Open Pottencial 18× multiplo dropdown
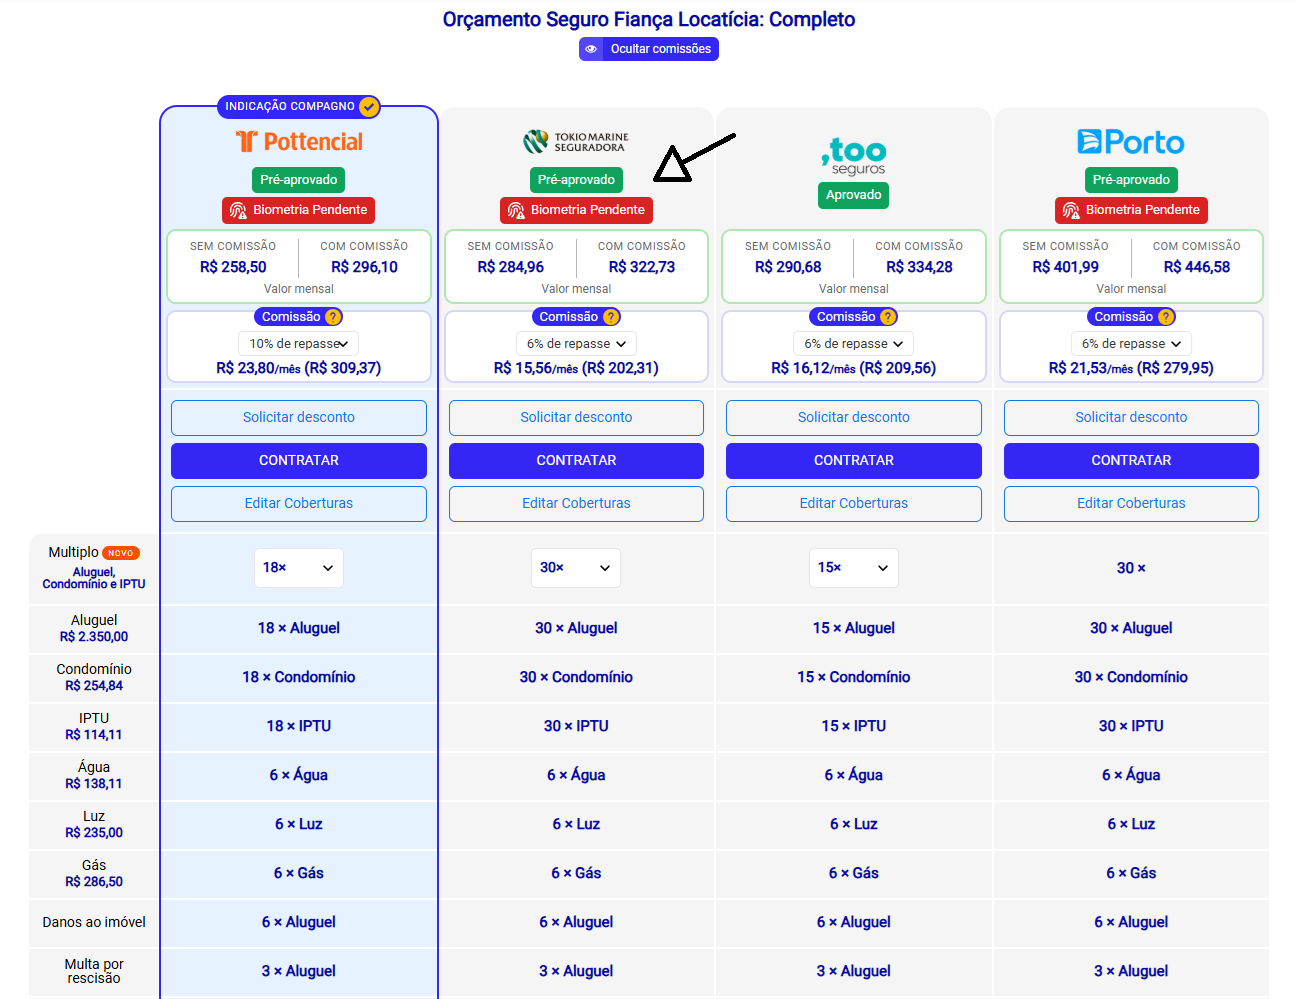Viewport: 1296px width, 999px height. (x=299, y=568)
